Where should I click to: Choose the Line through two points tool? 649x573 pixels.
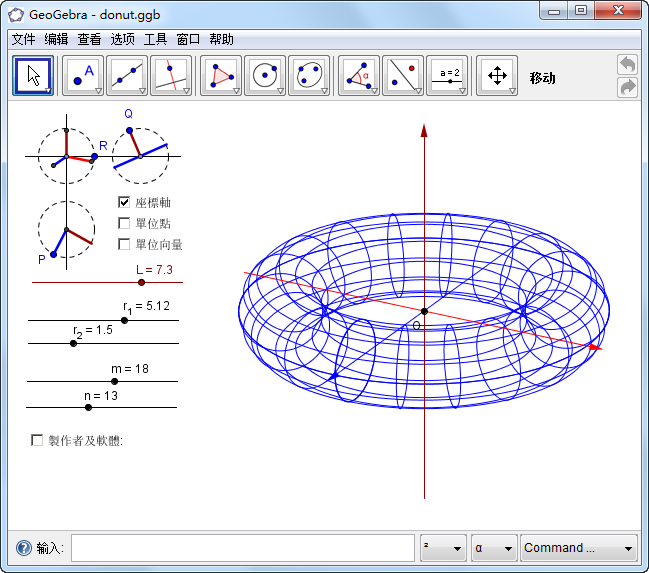(127, 75)
